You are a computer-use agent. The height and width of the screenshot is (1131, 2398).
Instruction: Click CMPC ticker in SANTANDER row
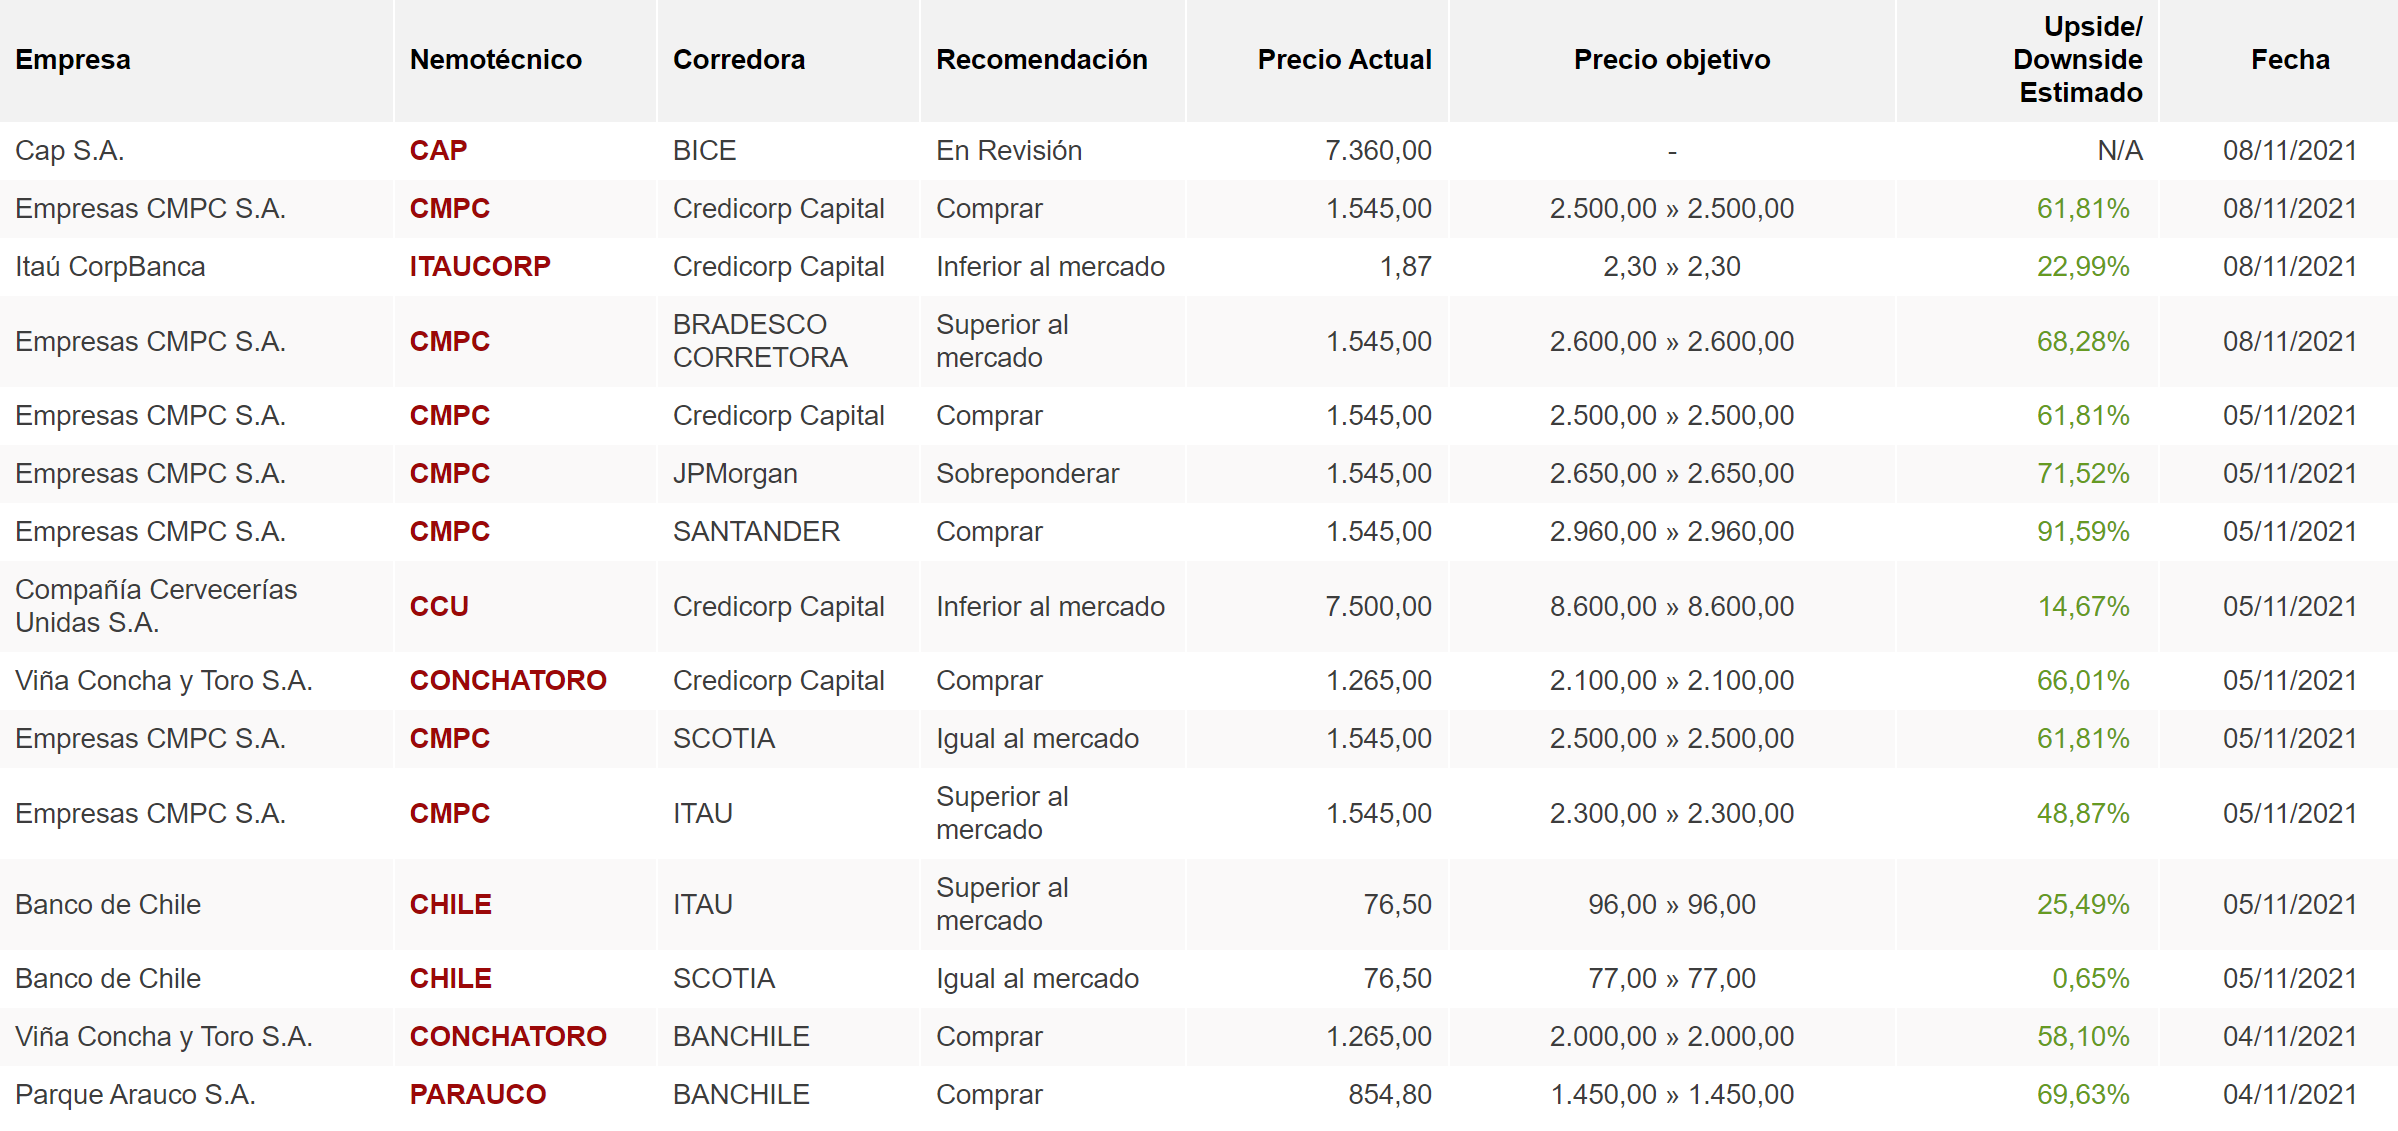coord(449,532)
